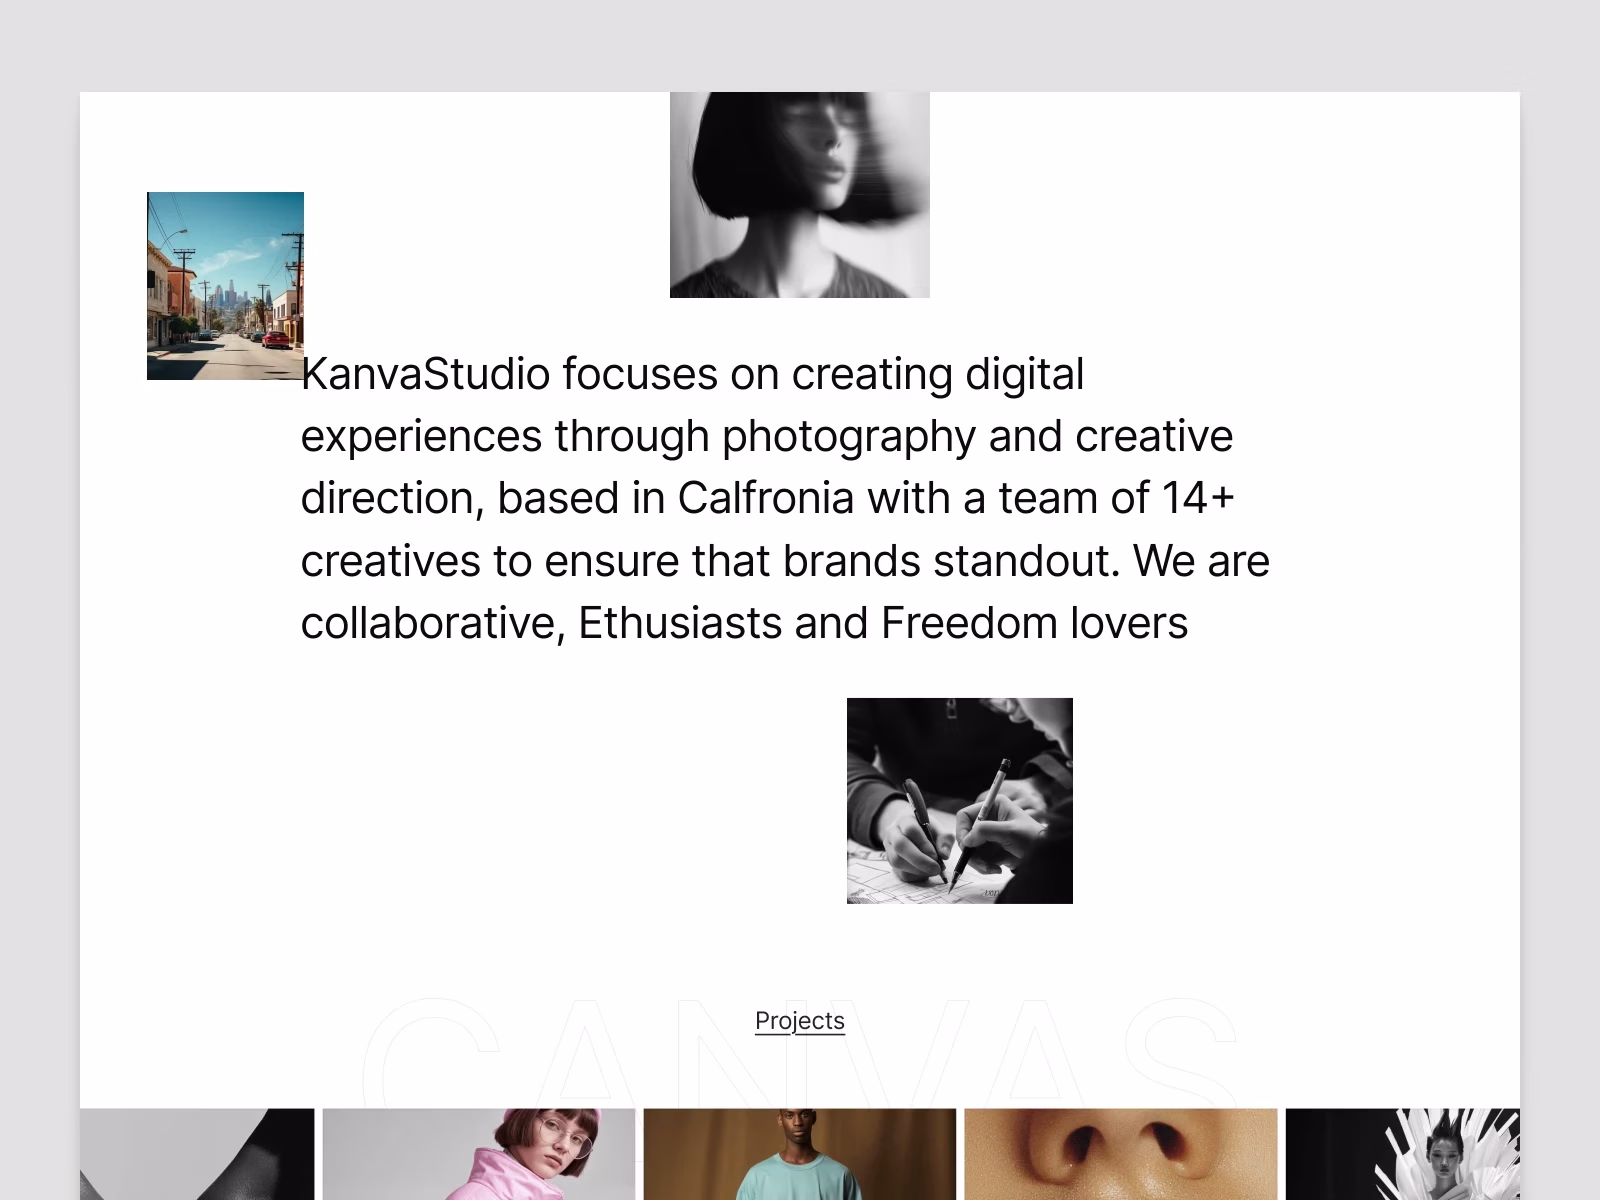Select the hands sketching with pens photo
Viewport: 1600px width, 1200px height.
tap(960, 801)
